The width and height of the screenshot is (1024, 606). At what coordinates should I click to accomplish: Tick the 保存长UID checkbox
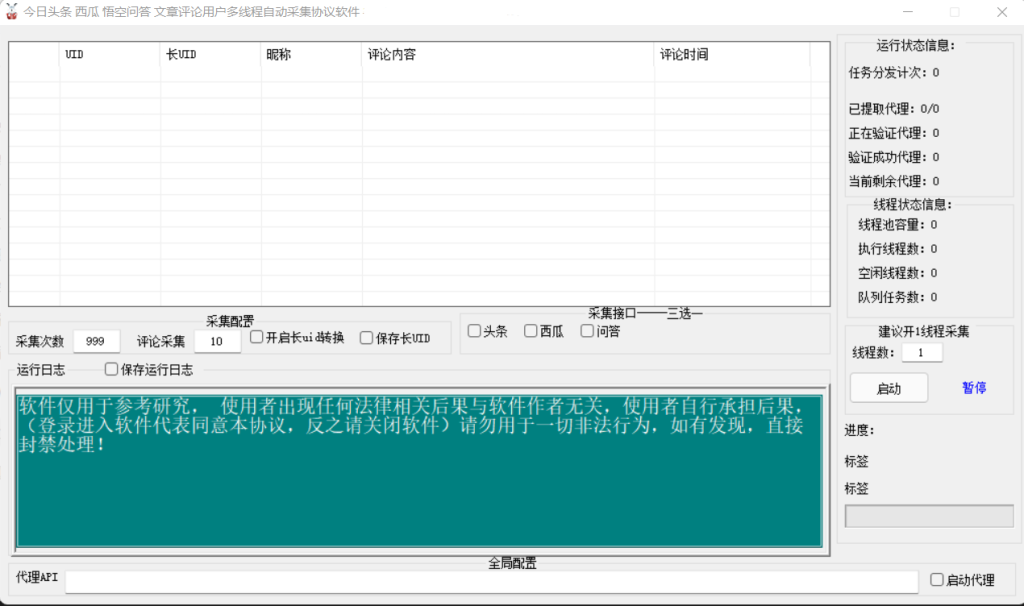[x=367, y=338]
